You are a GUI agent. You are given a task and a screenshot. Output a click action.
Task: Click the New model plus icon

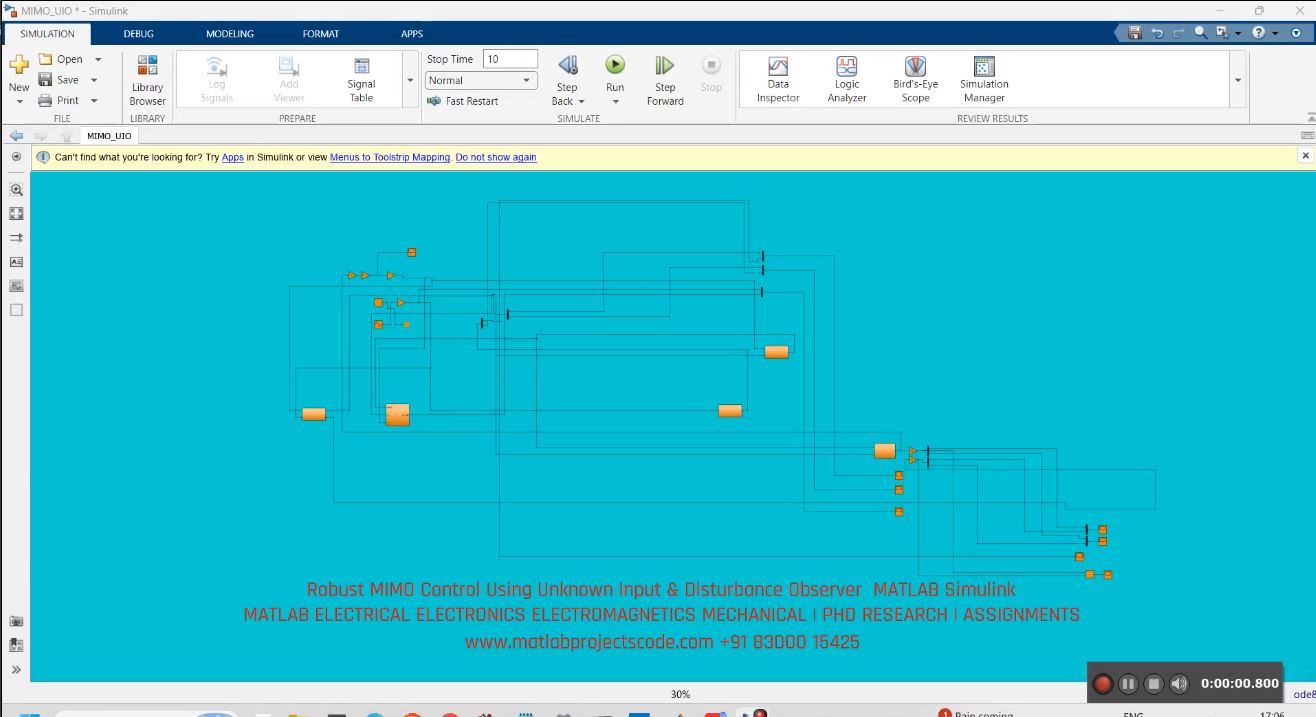pos(19,66)
